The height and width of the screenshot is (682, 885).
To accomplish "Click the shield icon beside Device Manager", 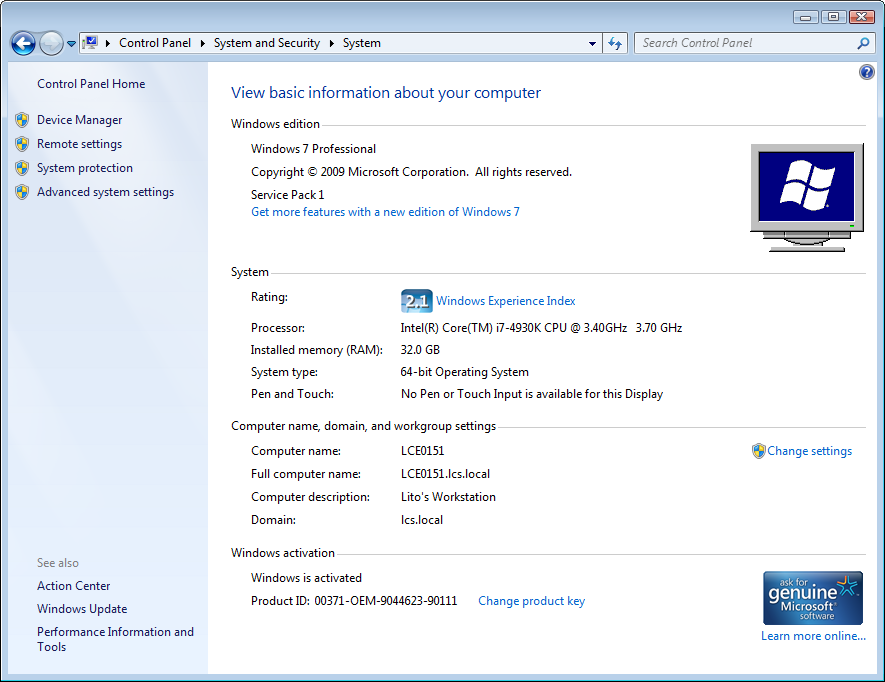I will tap(22, 120).
